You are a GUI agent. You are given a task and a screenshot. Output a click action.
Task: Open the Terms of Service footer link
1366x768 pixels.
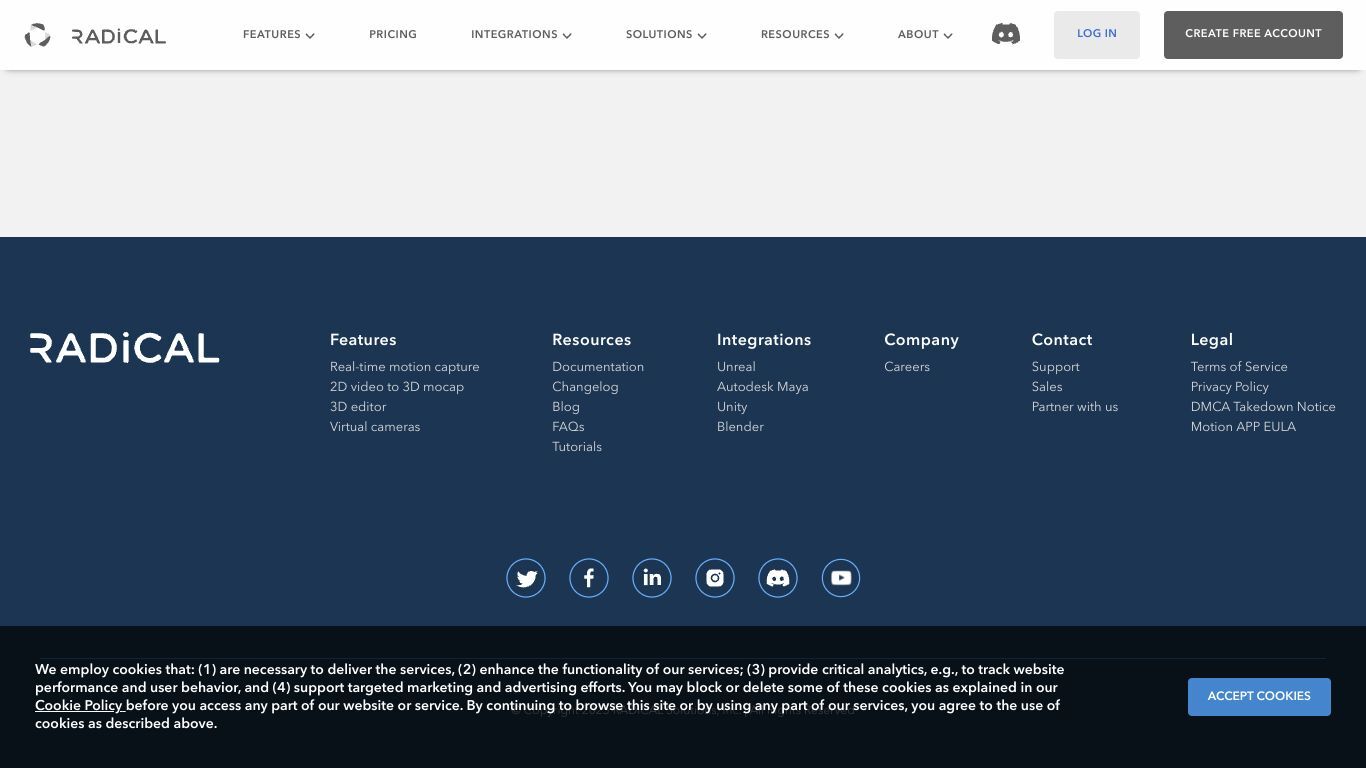[x=1239, y=367]
